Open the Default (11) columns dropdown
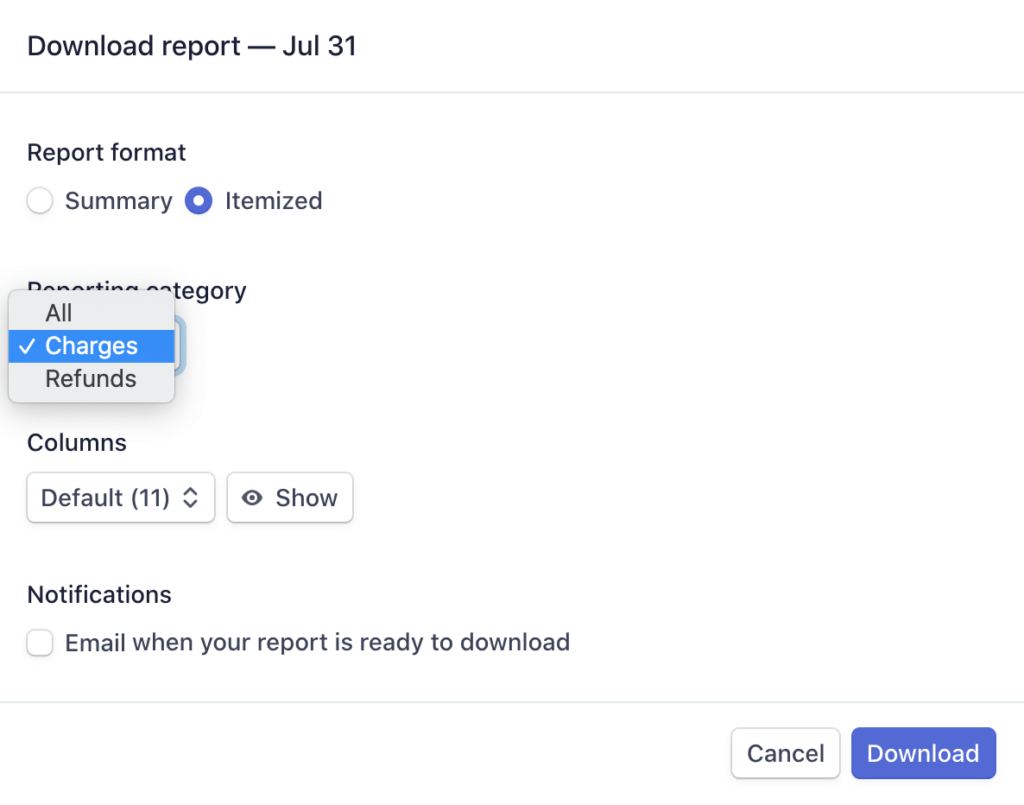This screenshot has height=805, width=1024. (x=121, y=497)
